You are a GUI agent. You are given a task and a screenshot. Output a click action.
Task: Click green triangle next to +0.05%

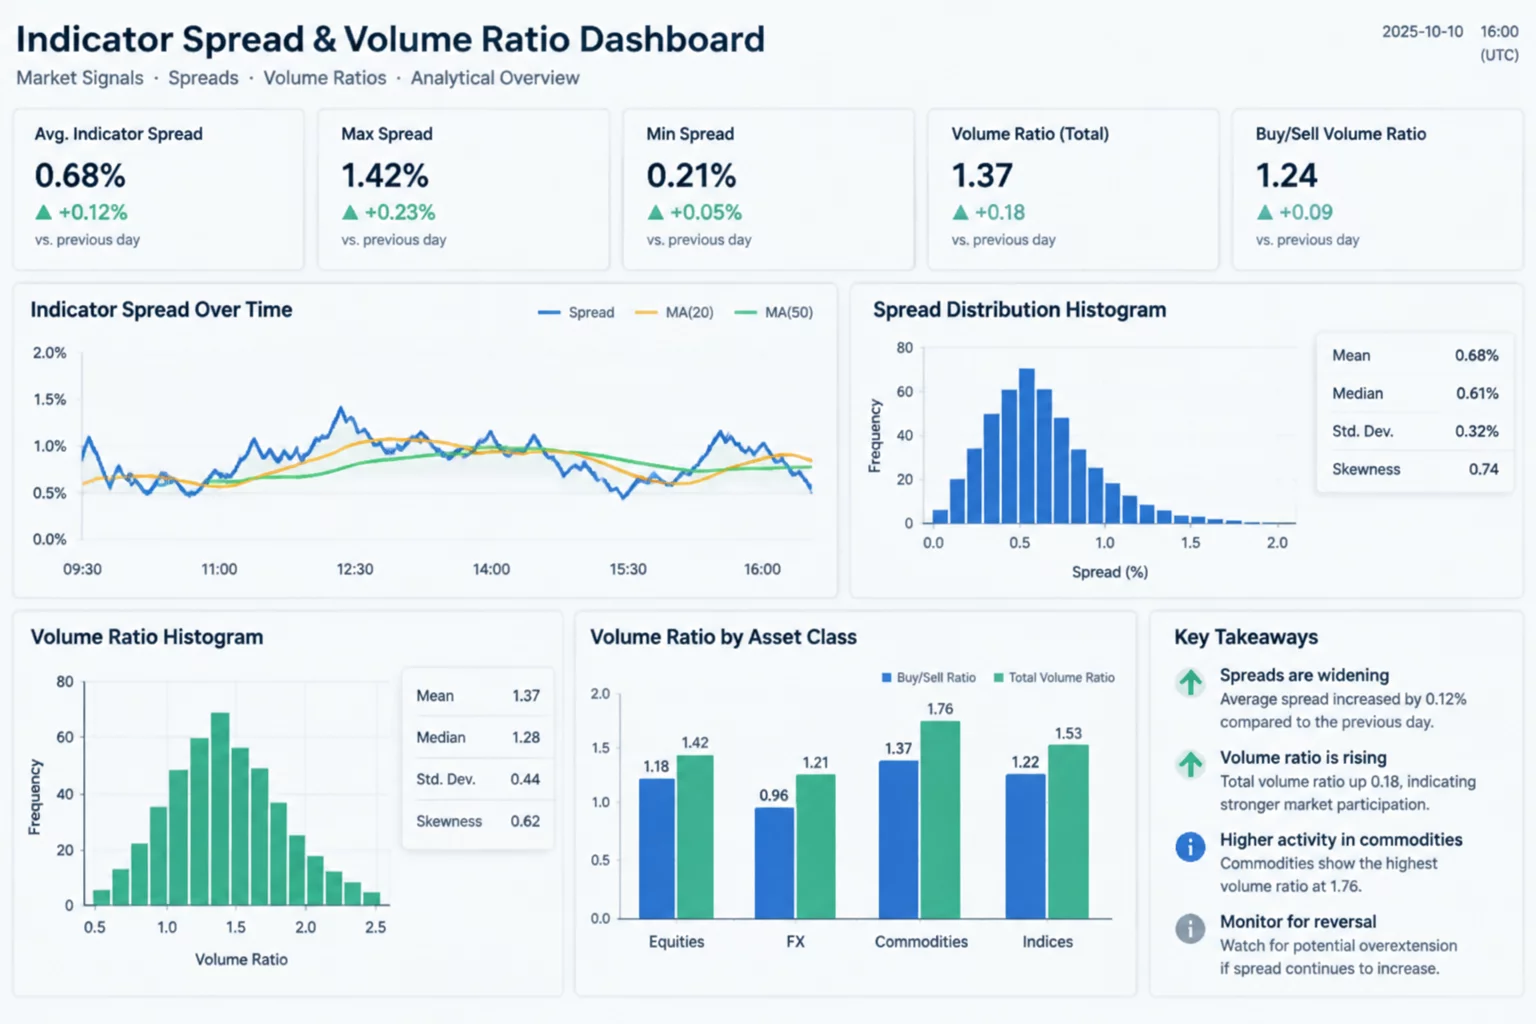[655, 212]
